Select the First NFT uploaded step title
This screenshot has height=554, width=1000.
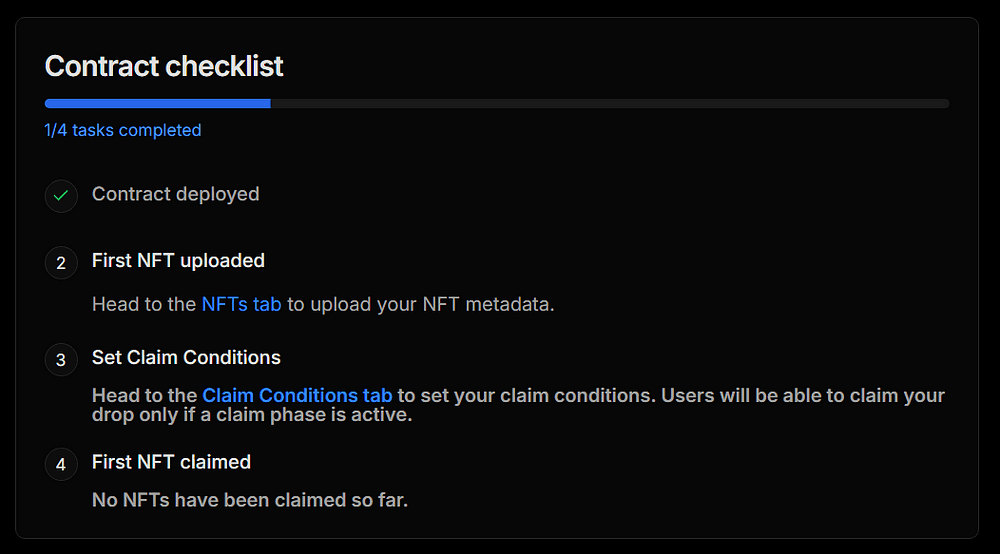click(178, 260)
